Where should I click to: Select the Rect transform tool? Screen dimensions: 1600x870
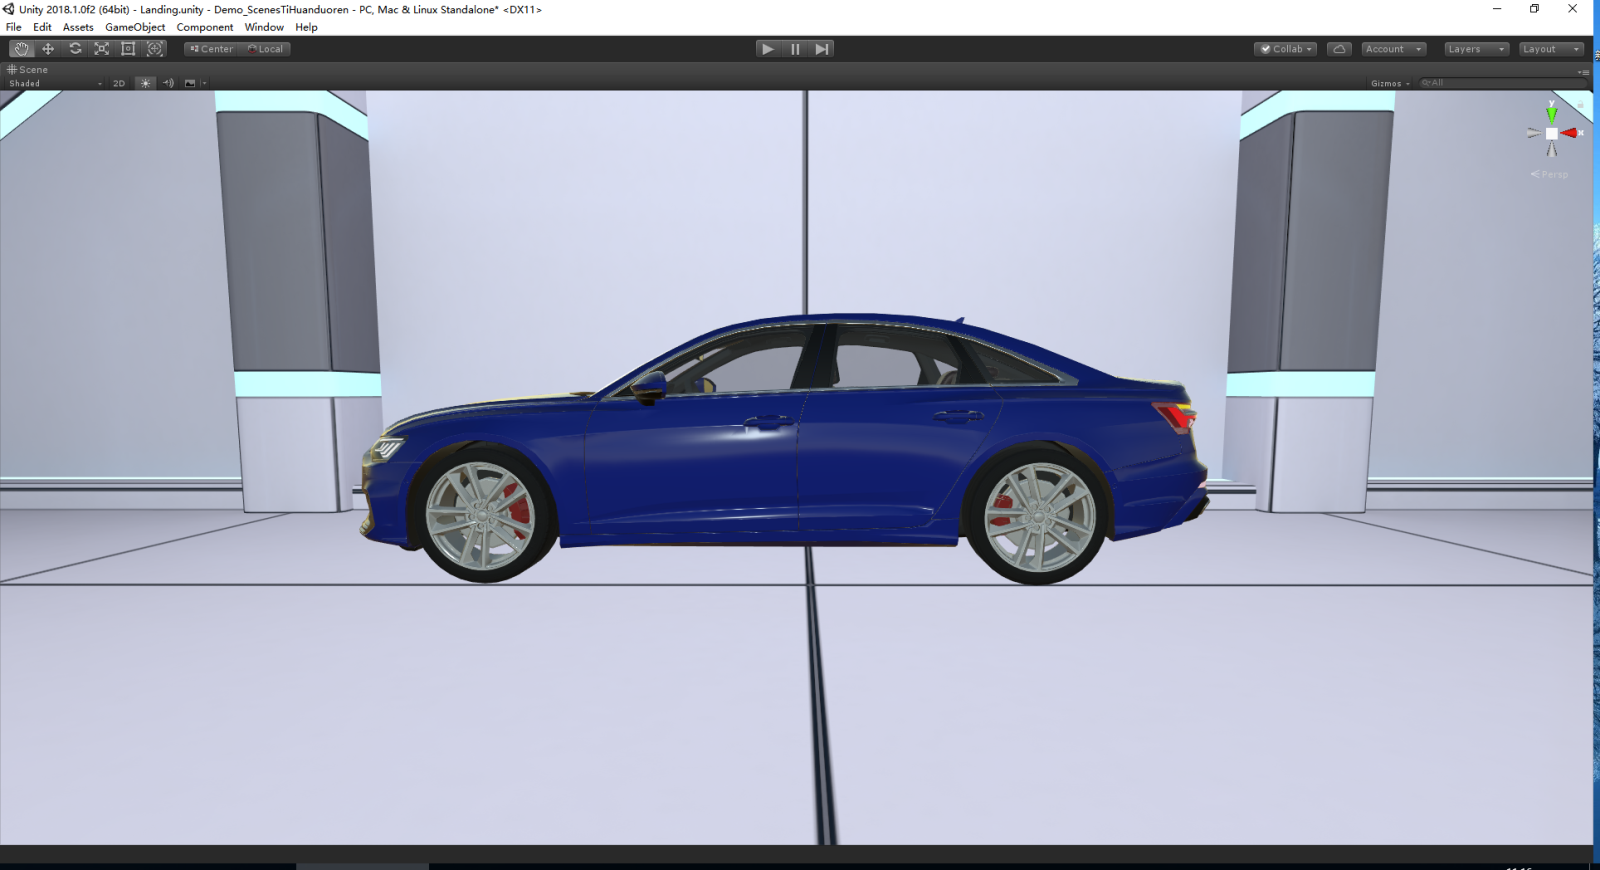click(x=128, y=49)
